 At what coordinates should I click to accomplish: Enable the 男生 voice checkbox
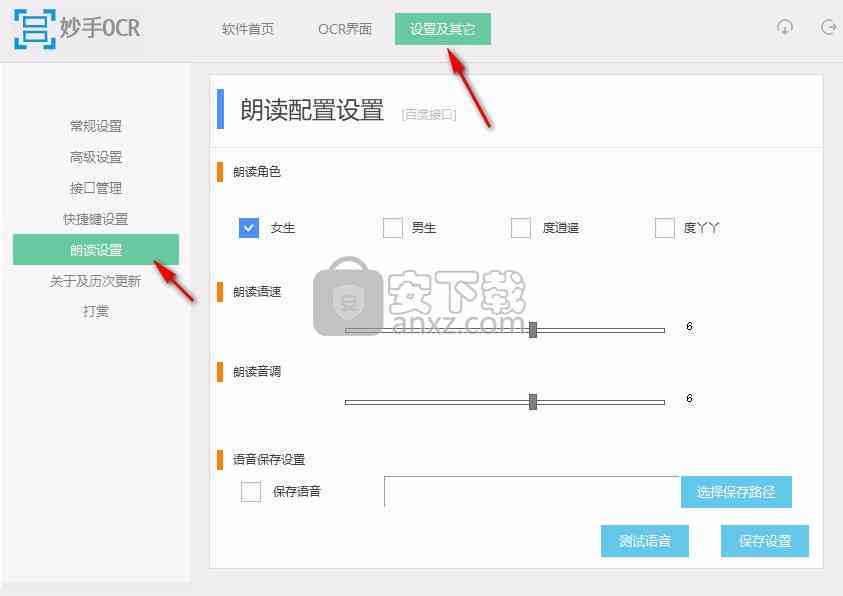pyautogui.click(x=392, y=228)
